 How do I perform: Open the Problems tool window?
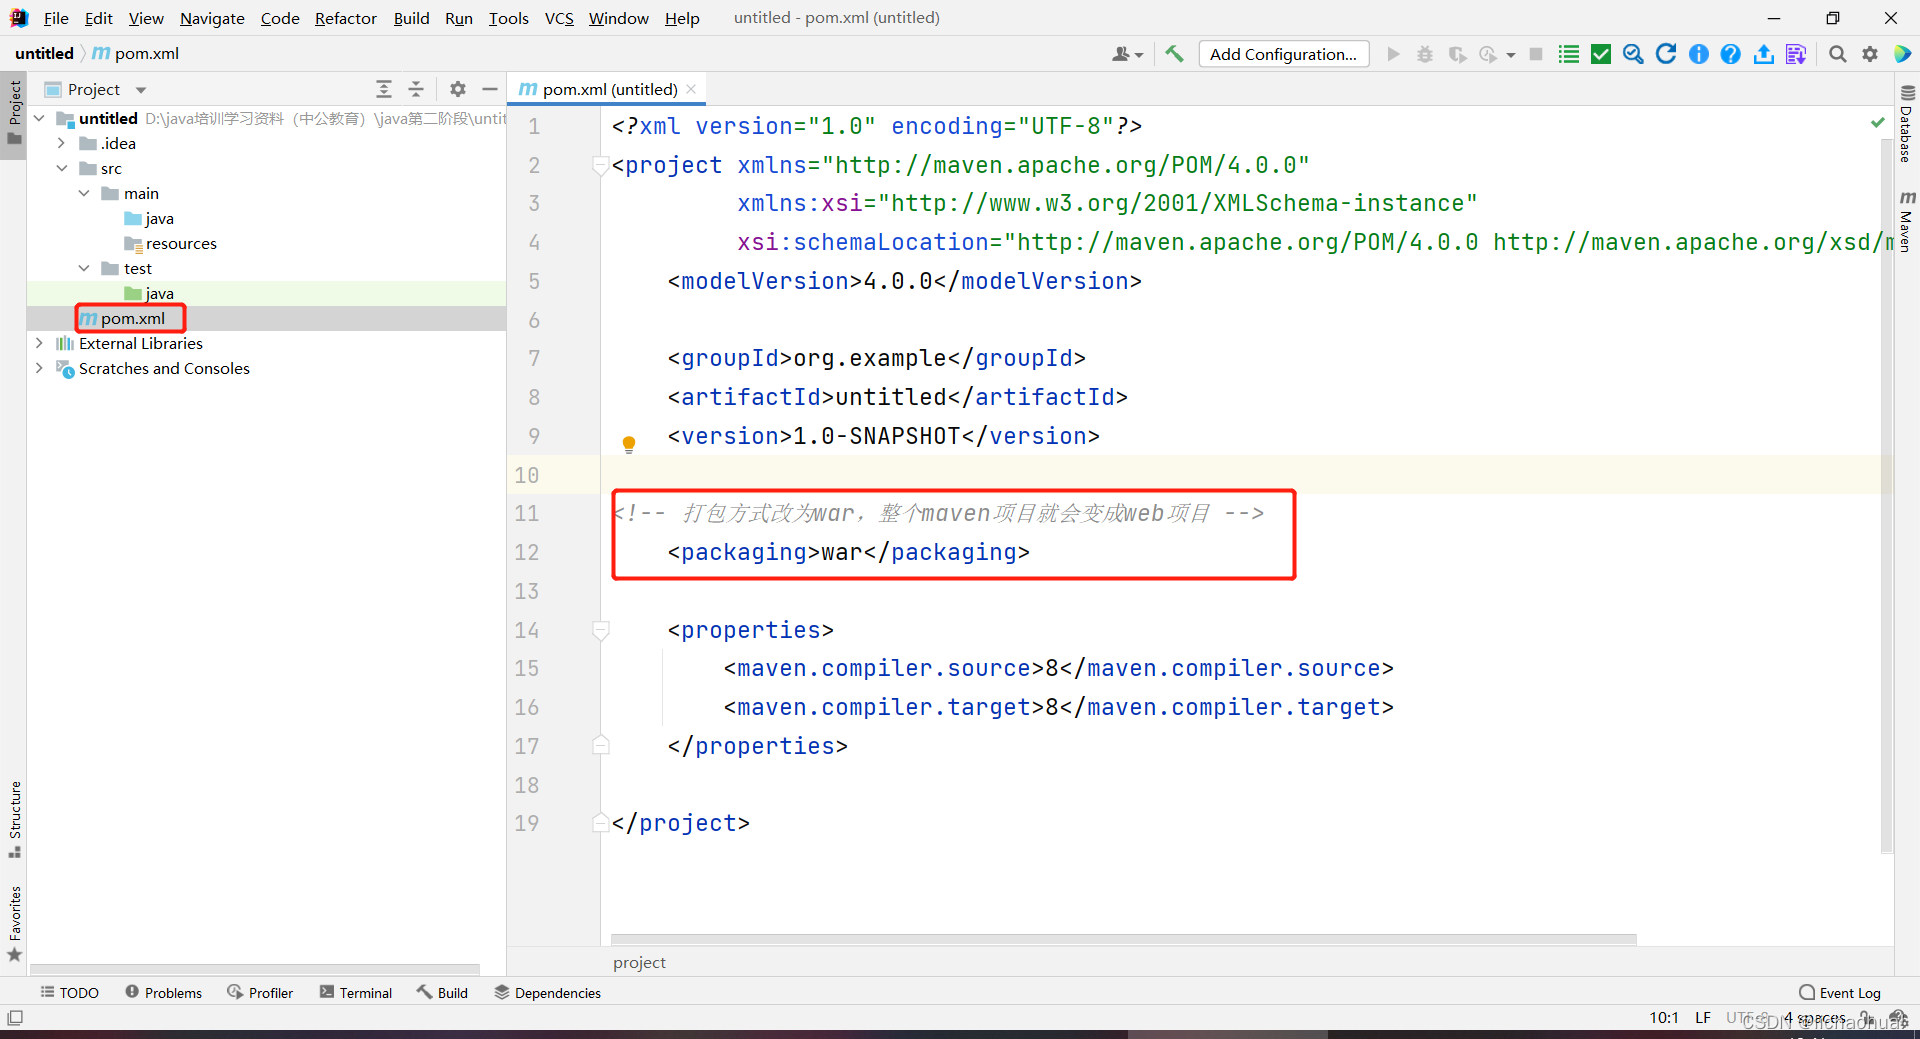(x=164, y=992)
